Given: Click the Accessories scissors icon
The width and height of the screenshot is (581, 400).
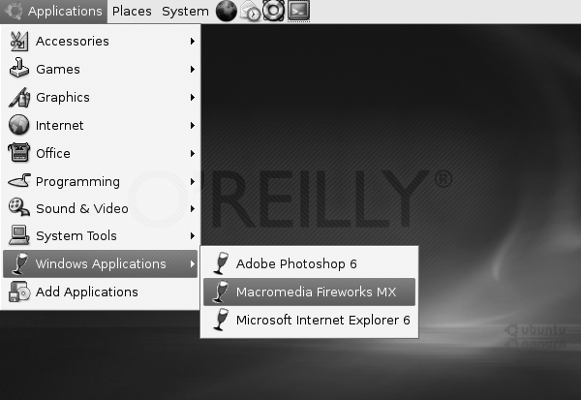Looking at the screenshot, I should point(19,41).
